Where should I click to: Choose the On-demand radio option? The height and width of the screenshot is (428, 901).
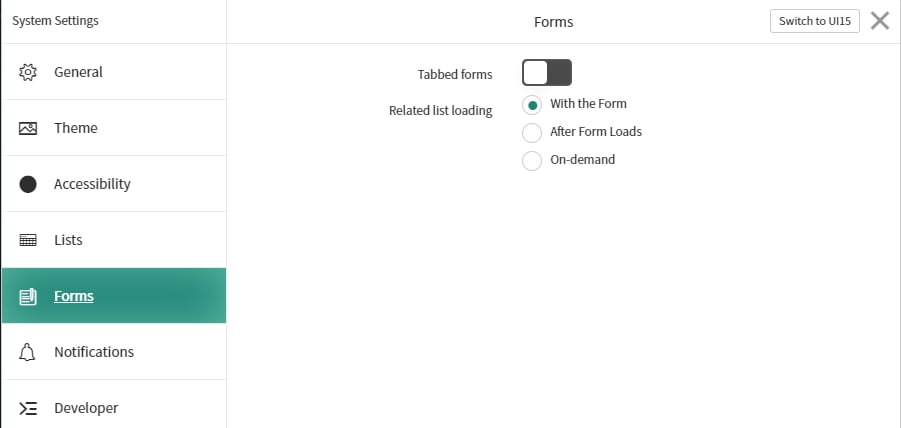coord(532,161)
